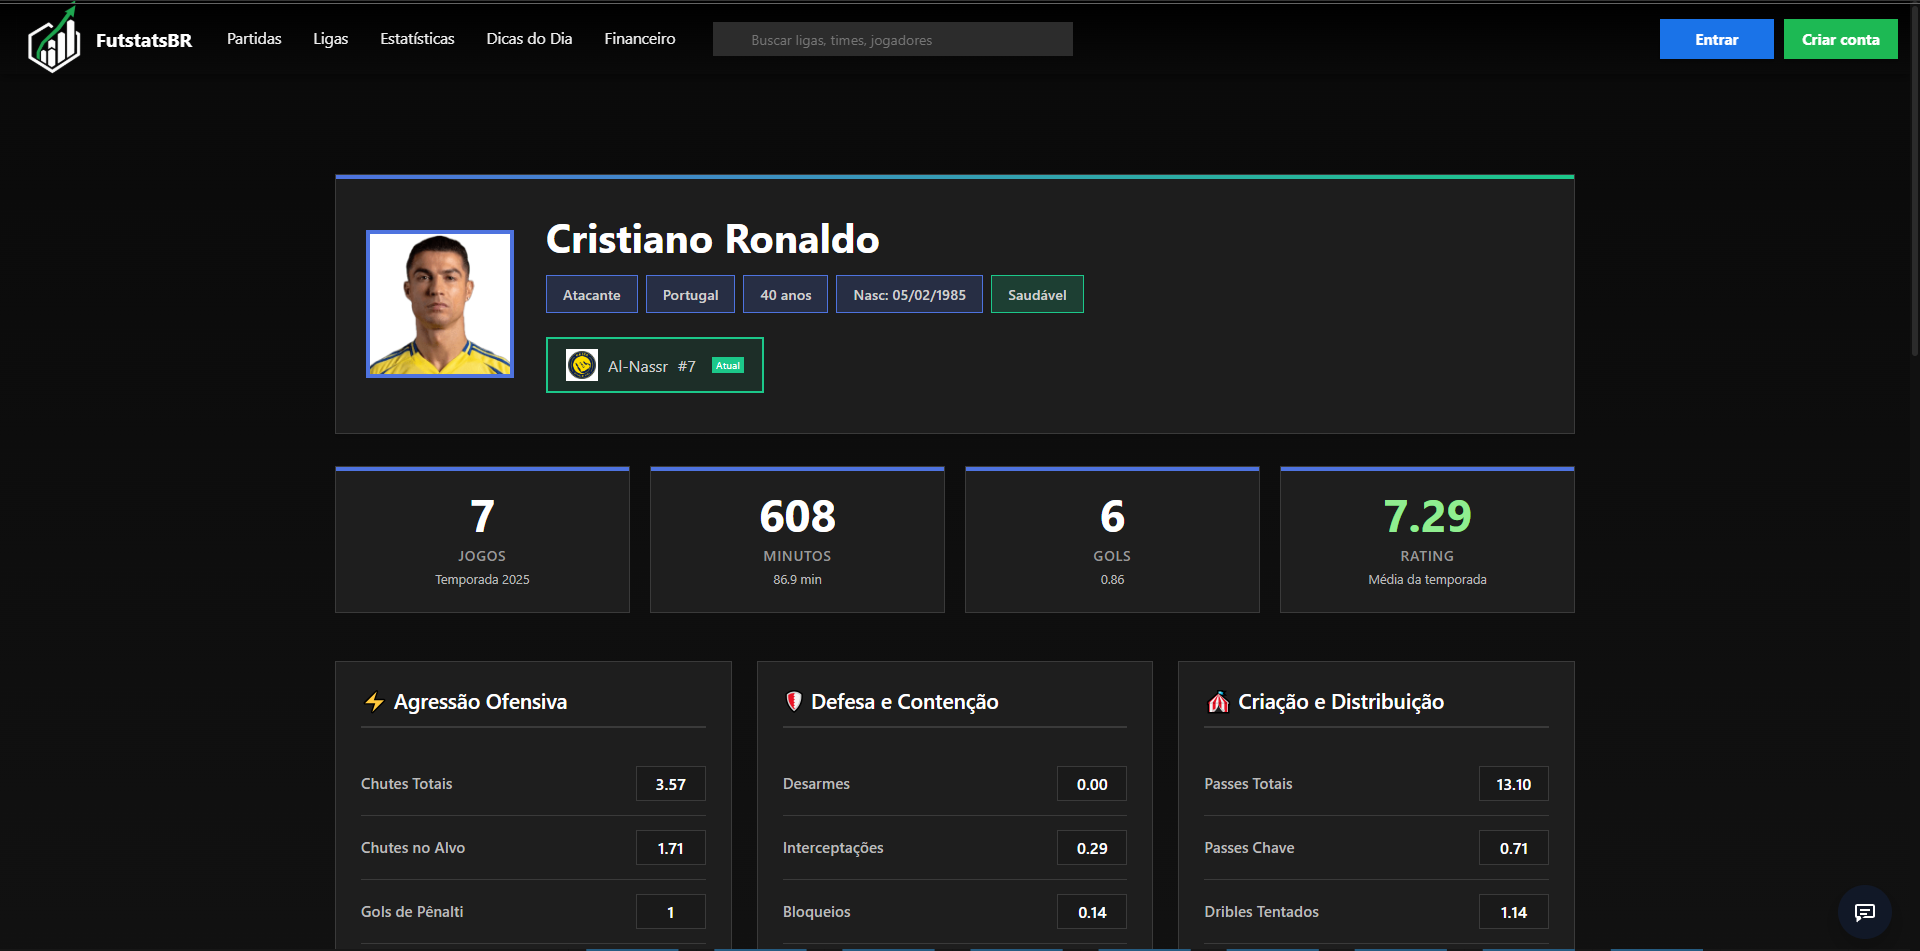Click the 40 anos tag
Image resolution: width=1920 pixels, height=951 pixels.
tap(785, 294)
